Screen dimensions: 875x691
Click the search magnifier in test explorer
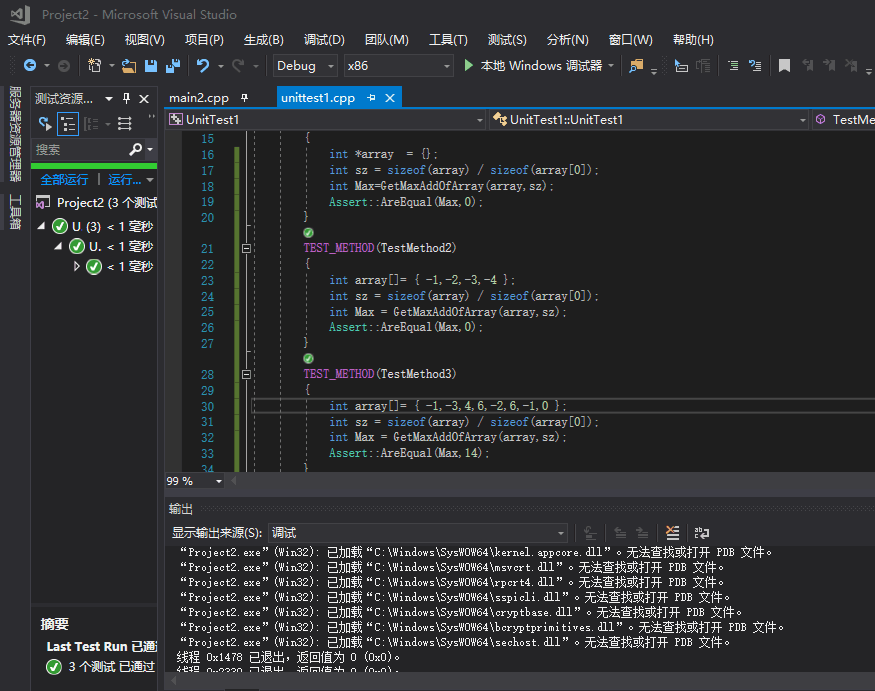pos(135,149)
